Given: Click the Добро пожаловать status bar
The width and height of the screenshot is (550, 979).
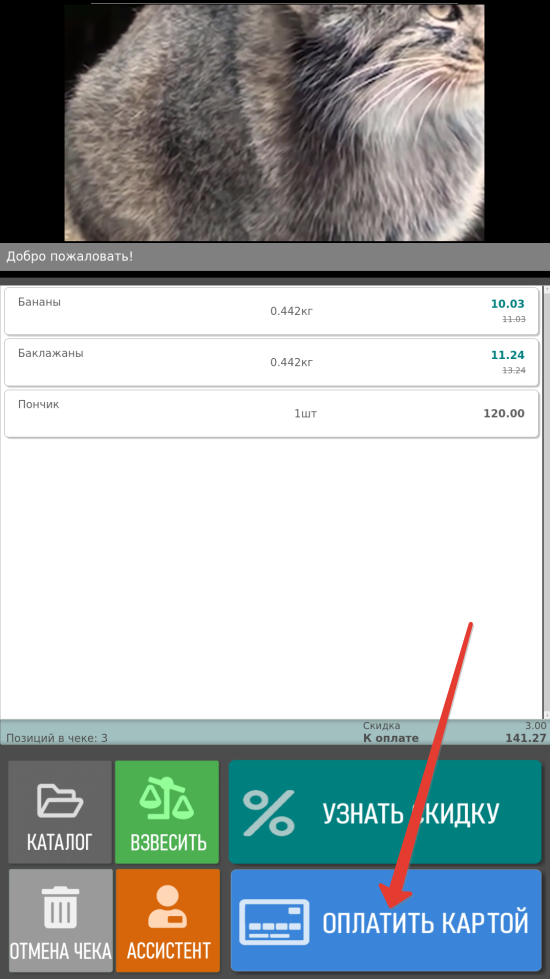Looking at the screenshot, I should tap(275, 257).
